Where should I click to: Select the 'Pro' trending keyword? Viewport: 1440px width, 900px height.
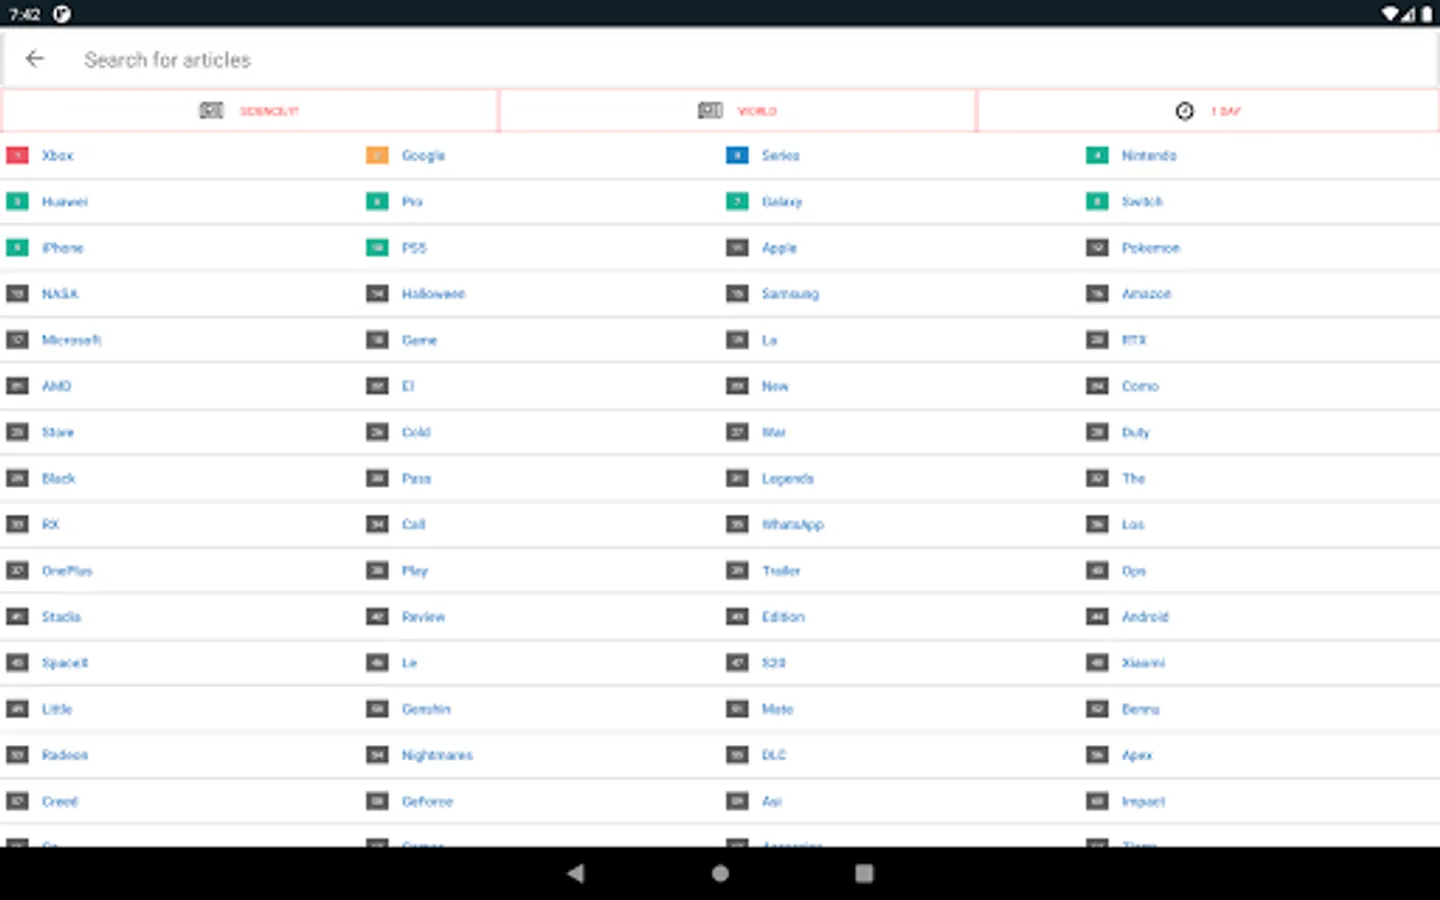[412, 201]
